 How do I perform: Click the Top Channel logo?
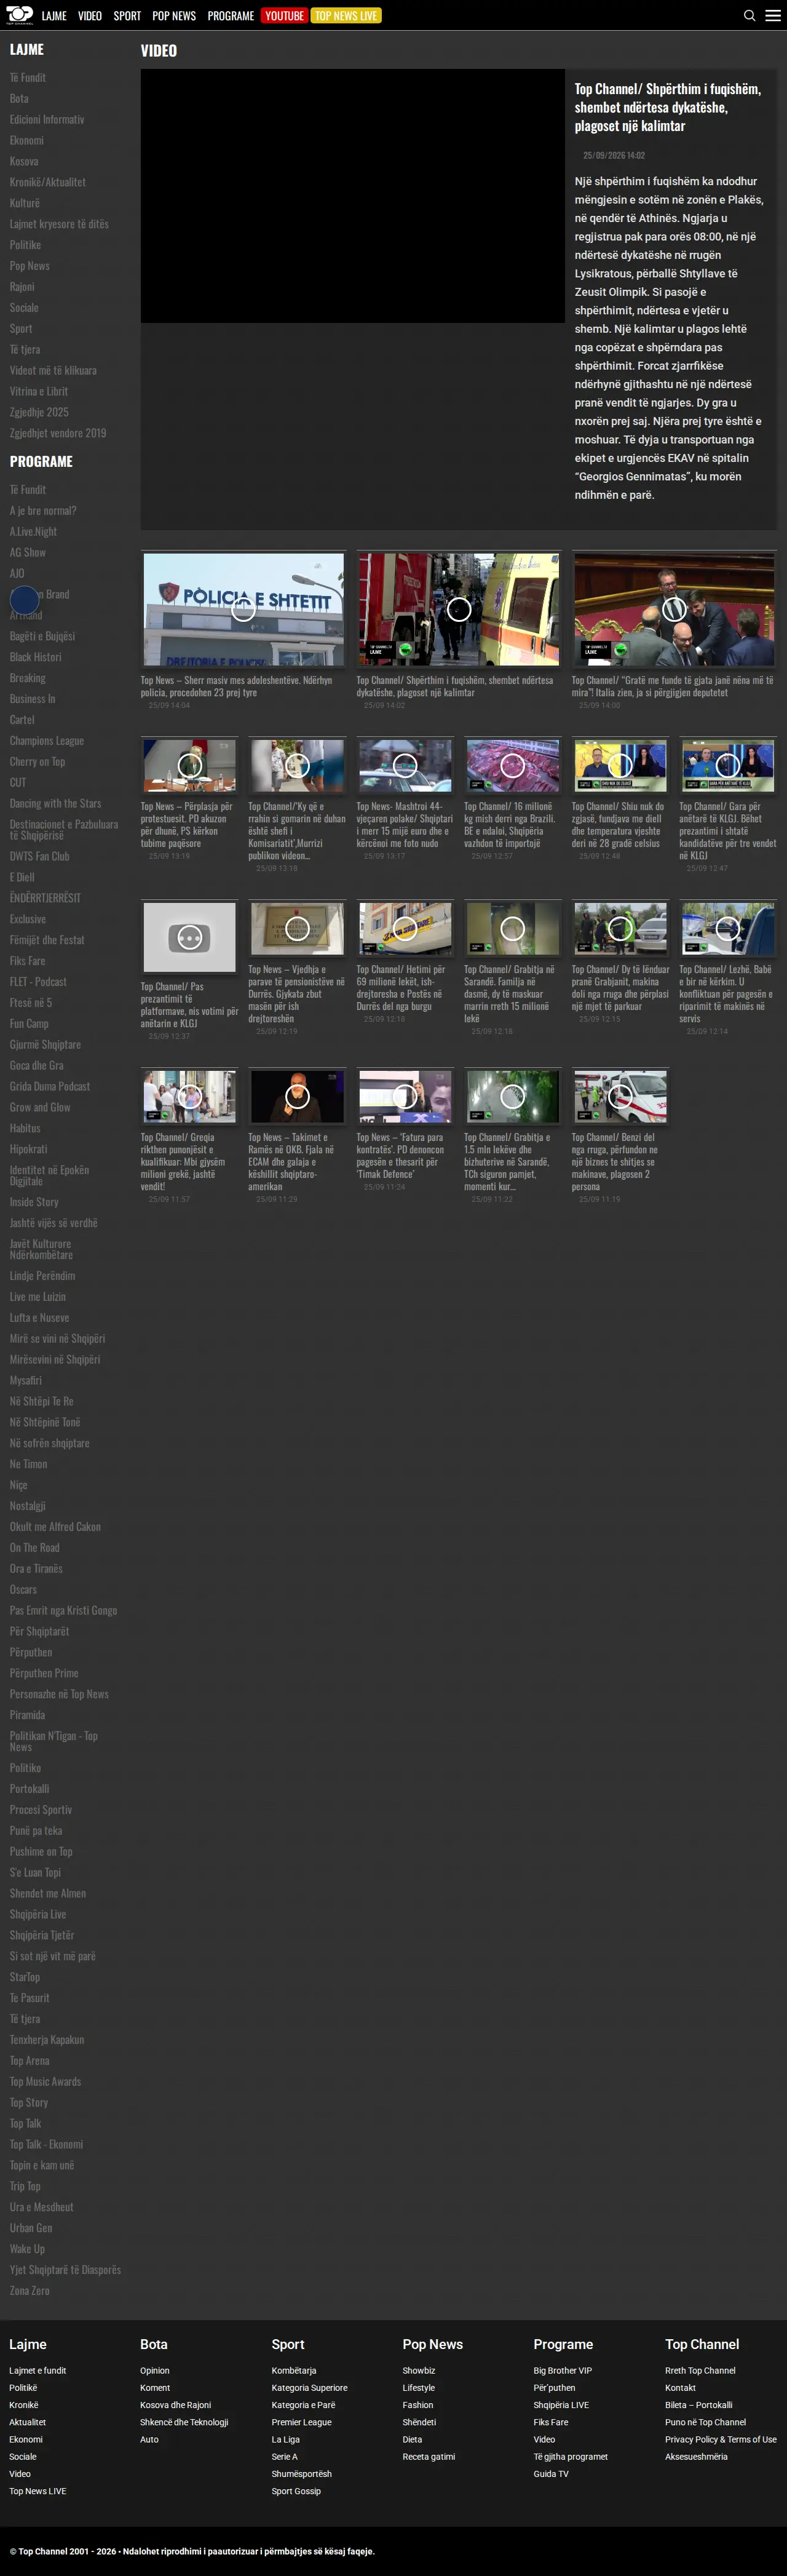point(19,15)
